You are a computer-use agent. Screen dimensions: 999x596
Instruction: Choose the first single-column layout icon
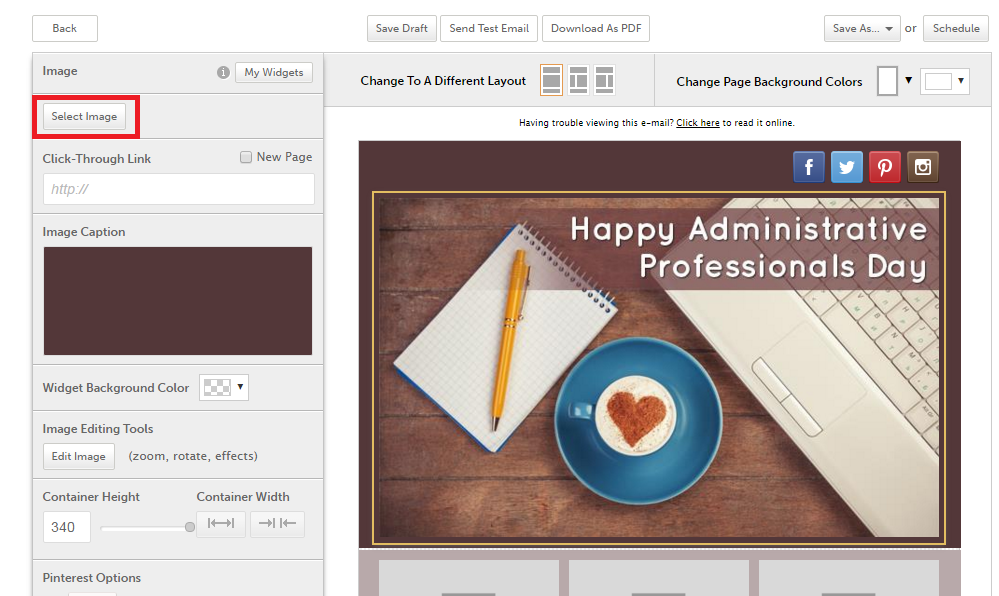pyautogui.click(x=551, y=80)
